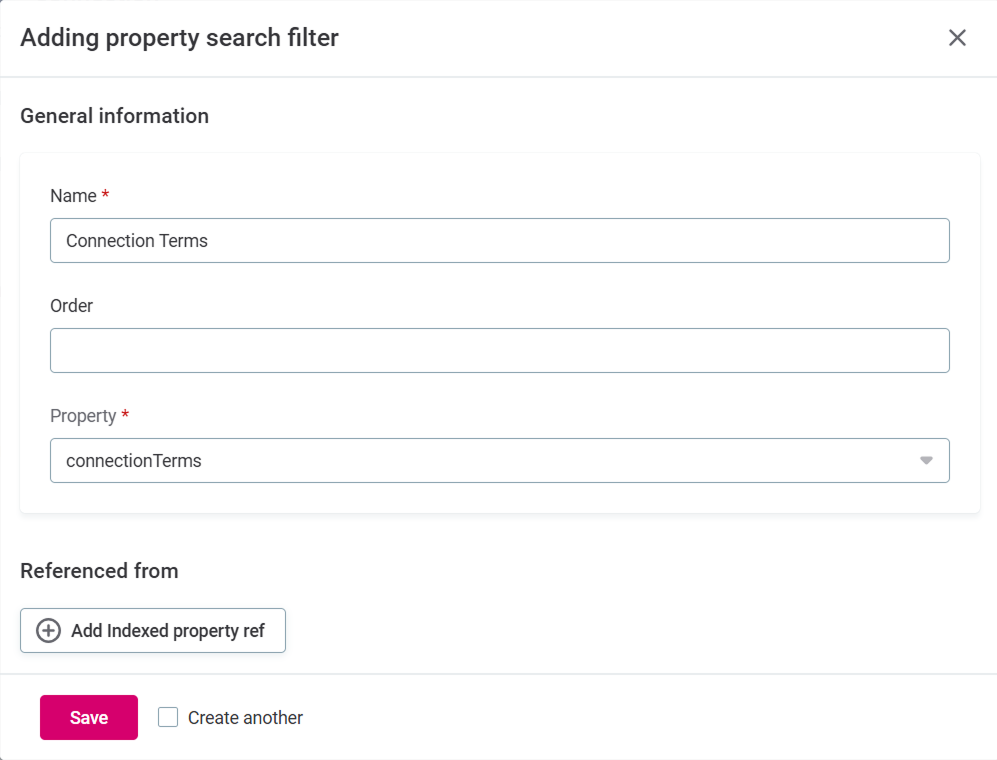The image size is (997, 760).
Task: Click the Add Indexed property ref button label
Action: [x=168, y=631]
